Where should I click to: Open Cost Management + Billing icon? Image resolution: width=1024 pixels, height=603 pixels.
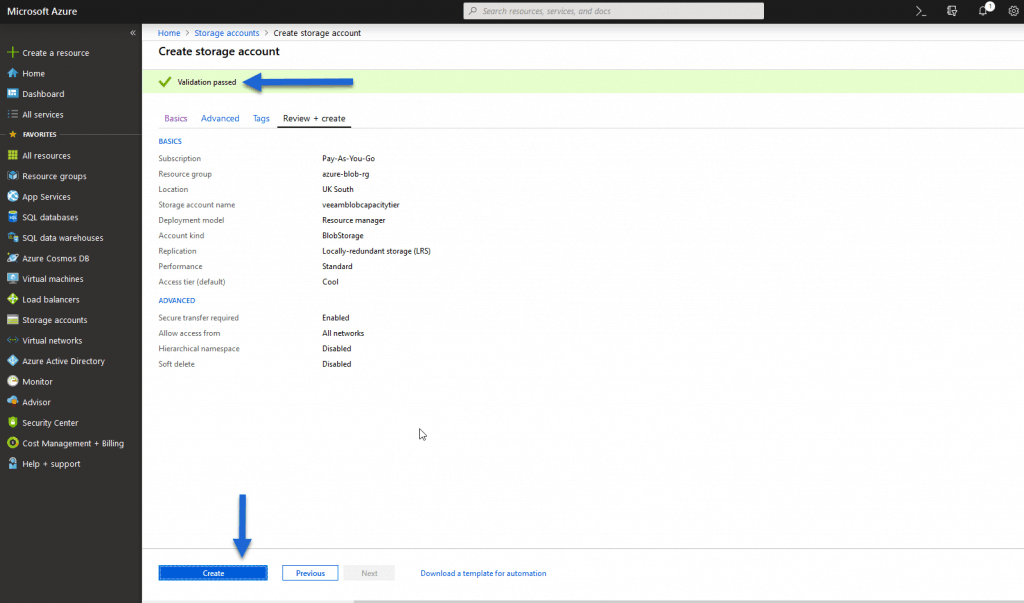12,443
